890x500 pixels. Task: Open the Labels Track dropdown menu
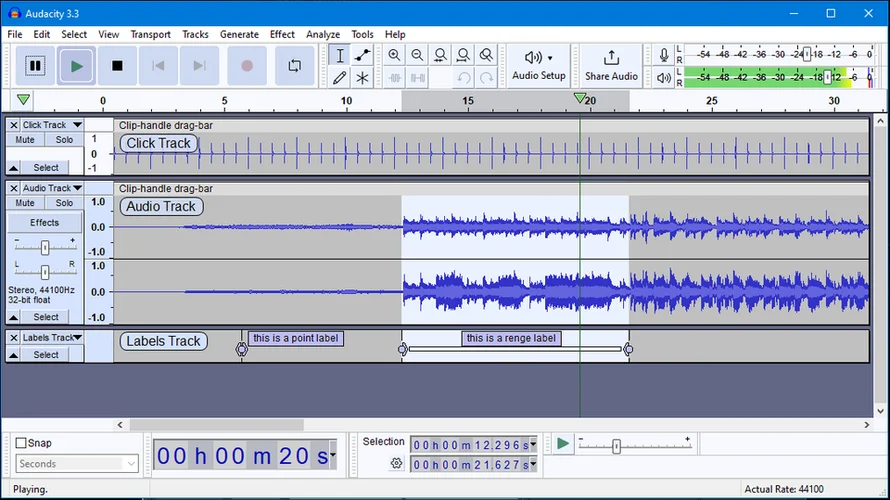tap(79, 338)
